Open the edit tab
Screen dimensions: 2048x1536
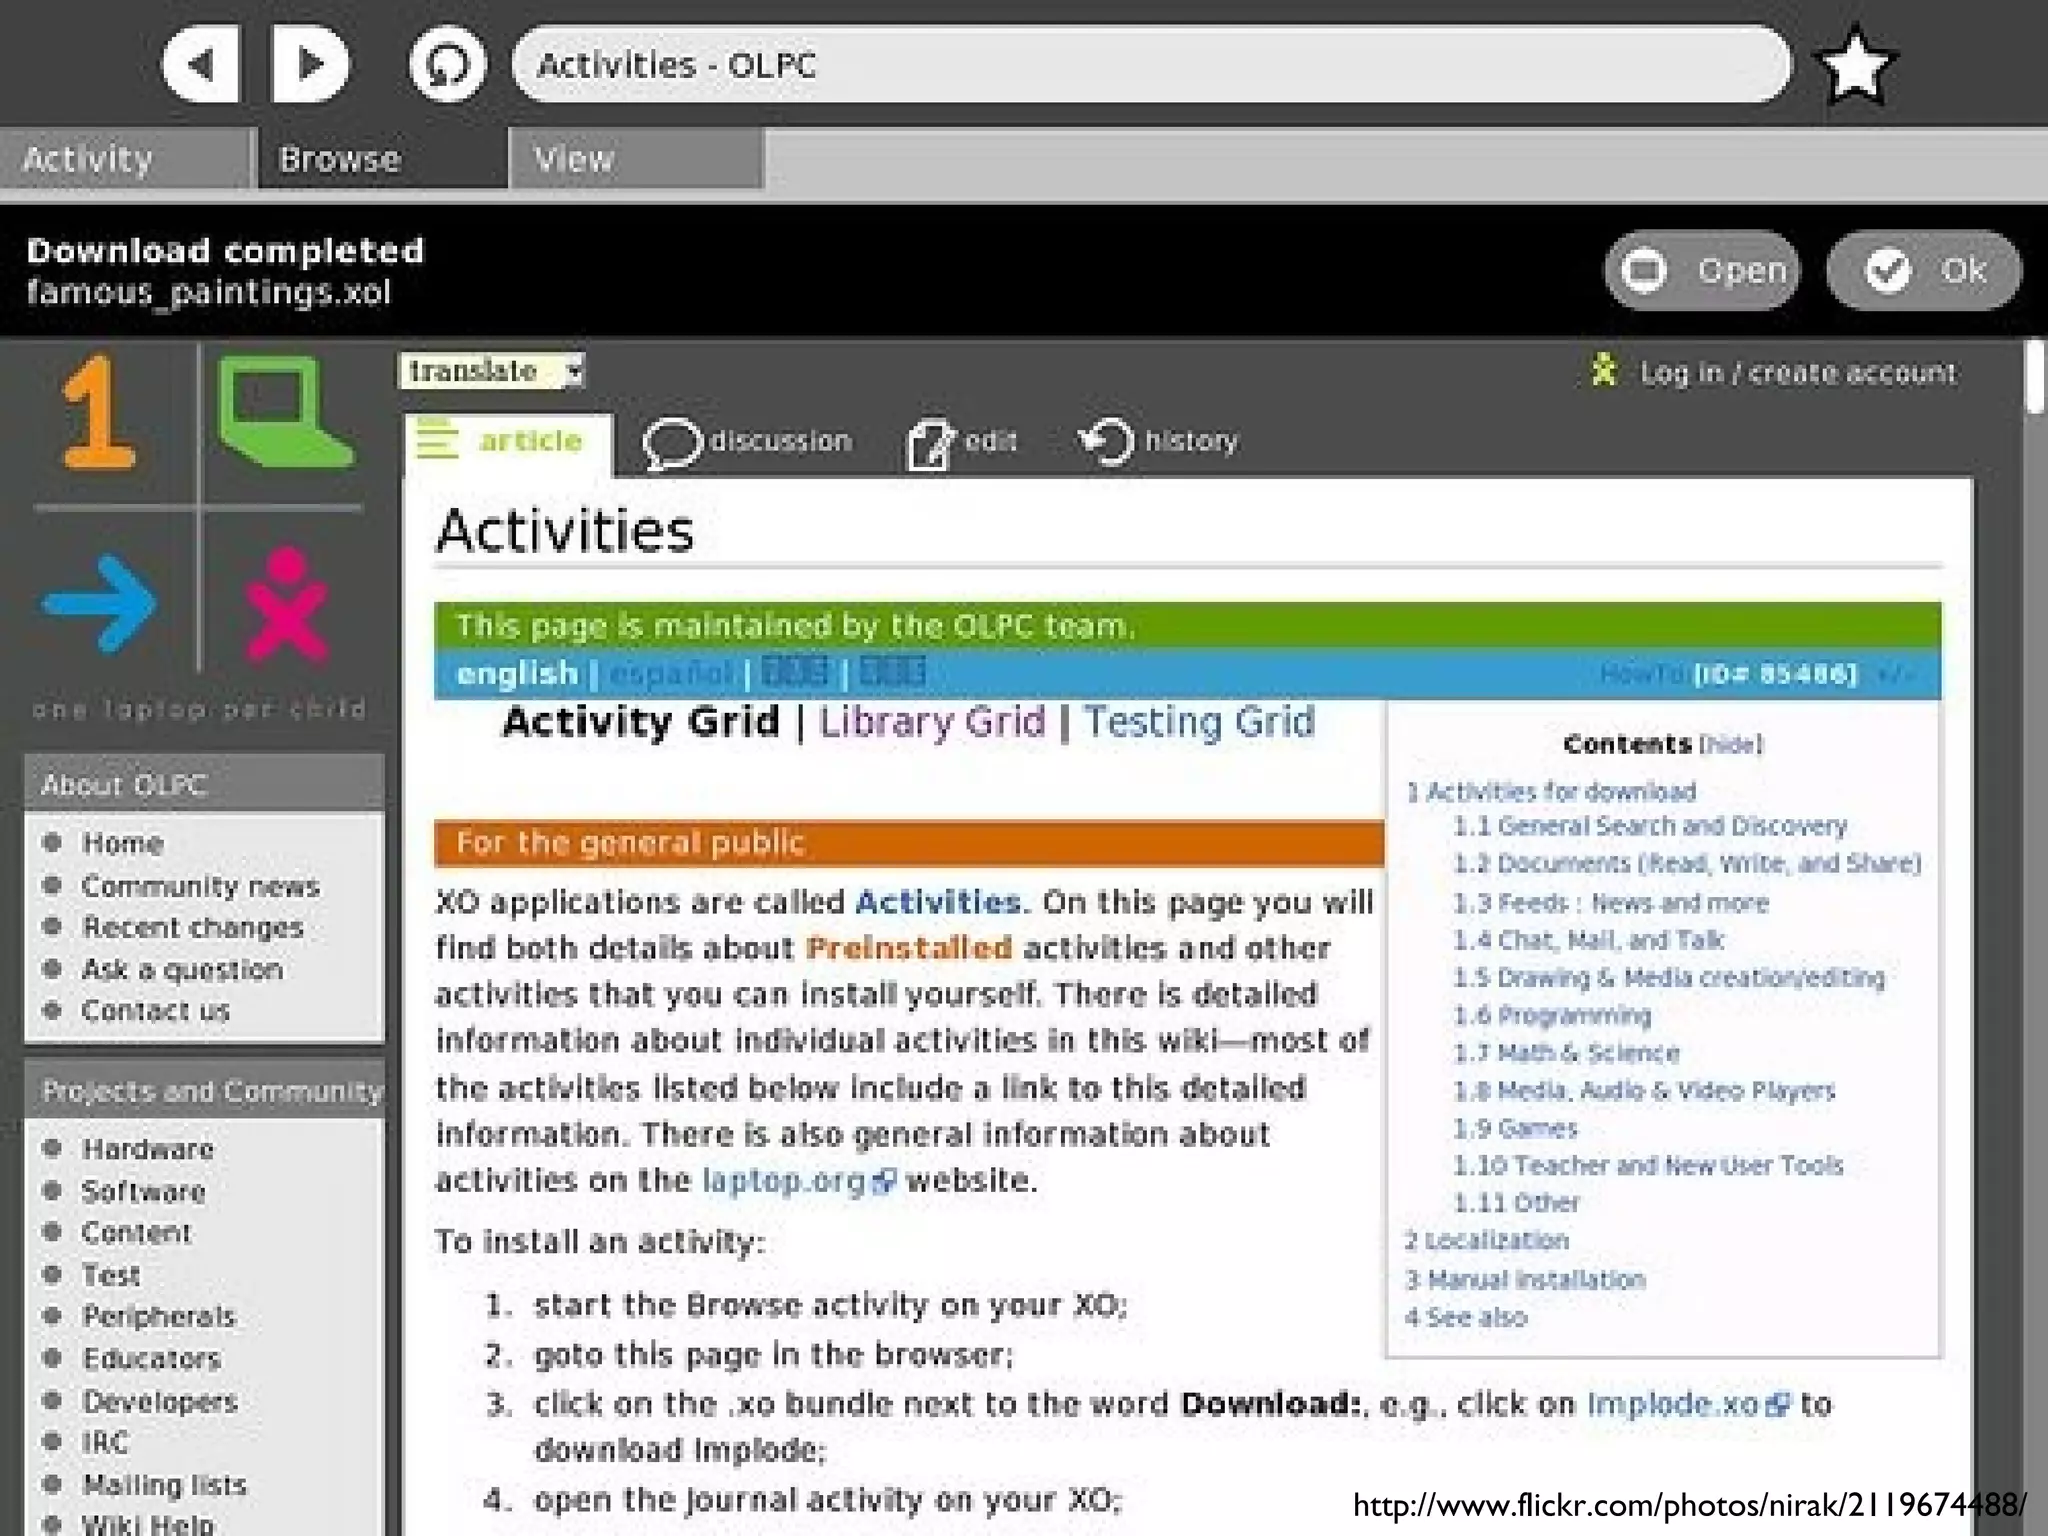pos(962,442)
